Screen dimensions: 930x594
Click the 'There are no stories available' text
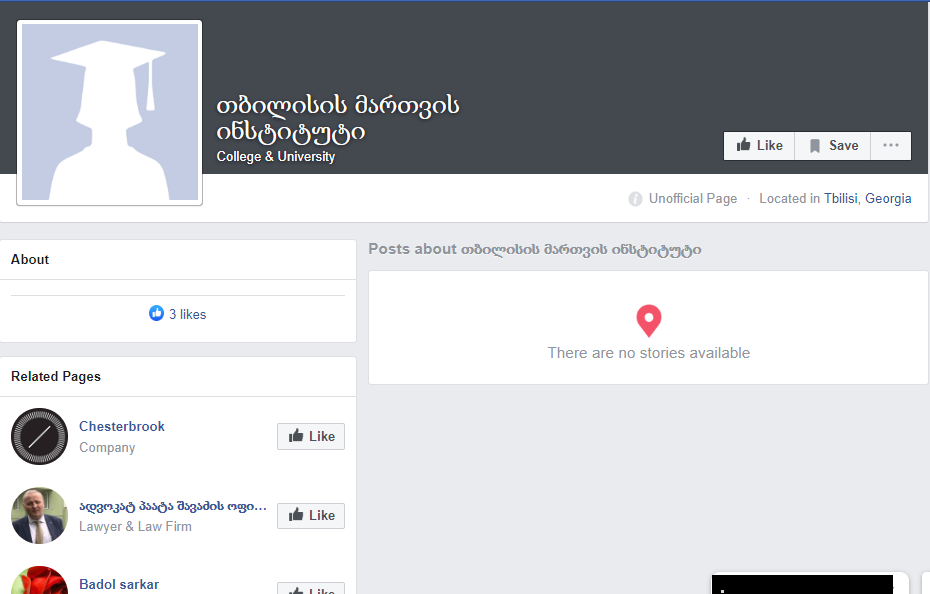coord(649,353)
